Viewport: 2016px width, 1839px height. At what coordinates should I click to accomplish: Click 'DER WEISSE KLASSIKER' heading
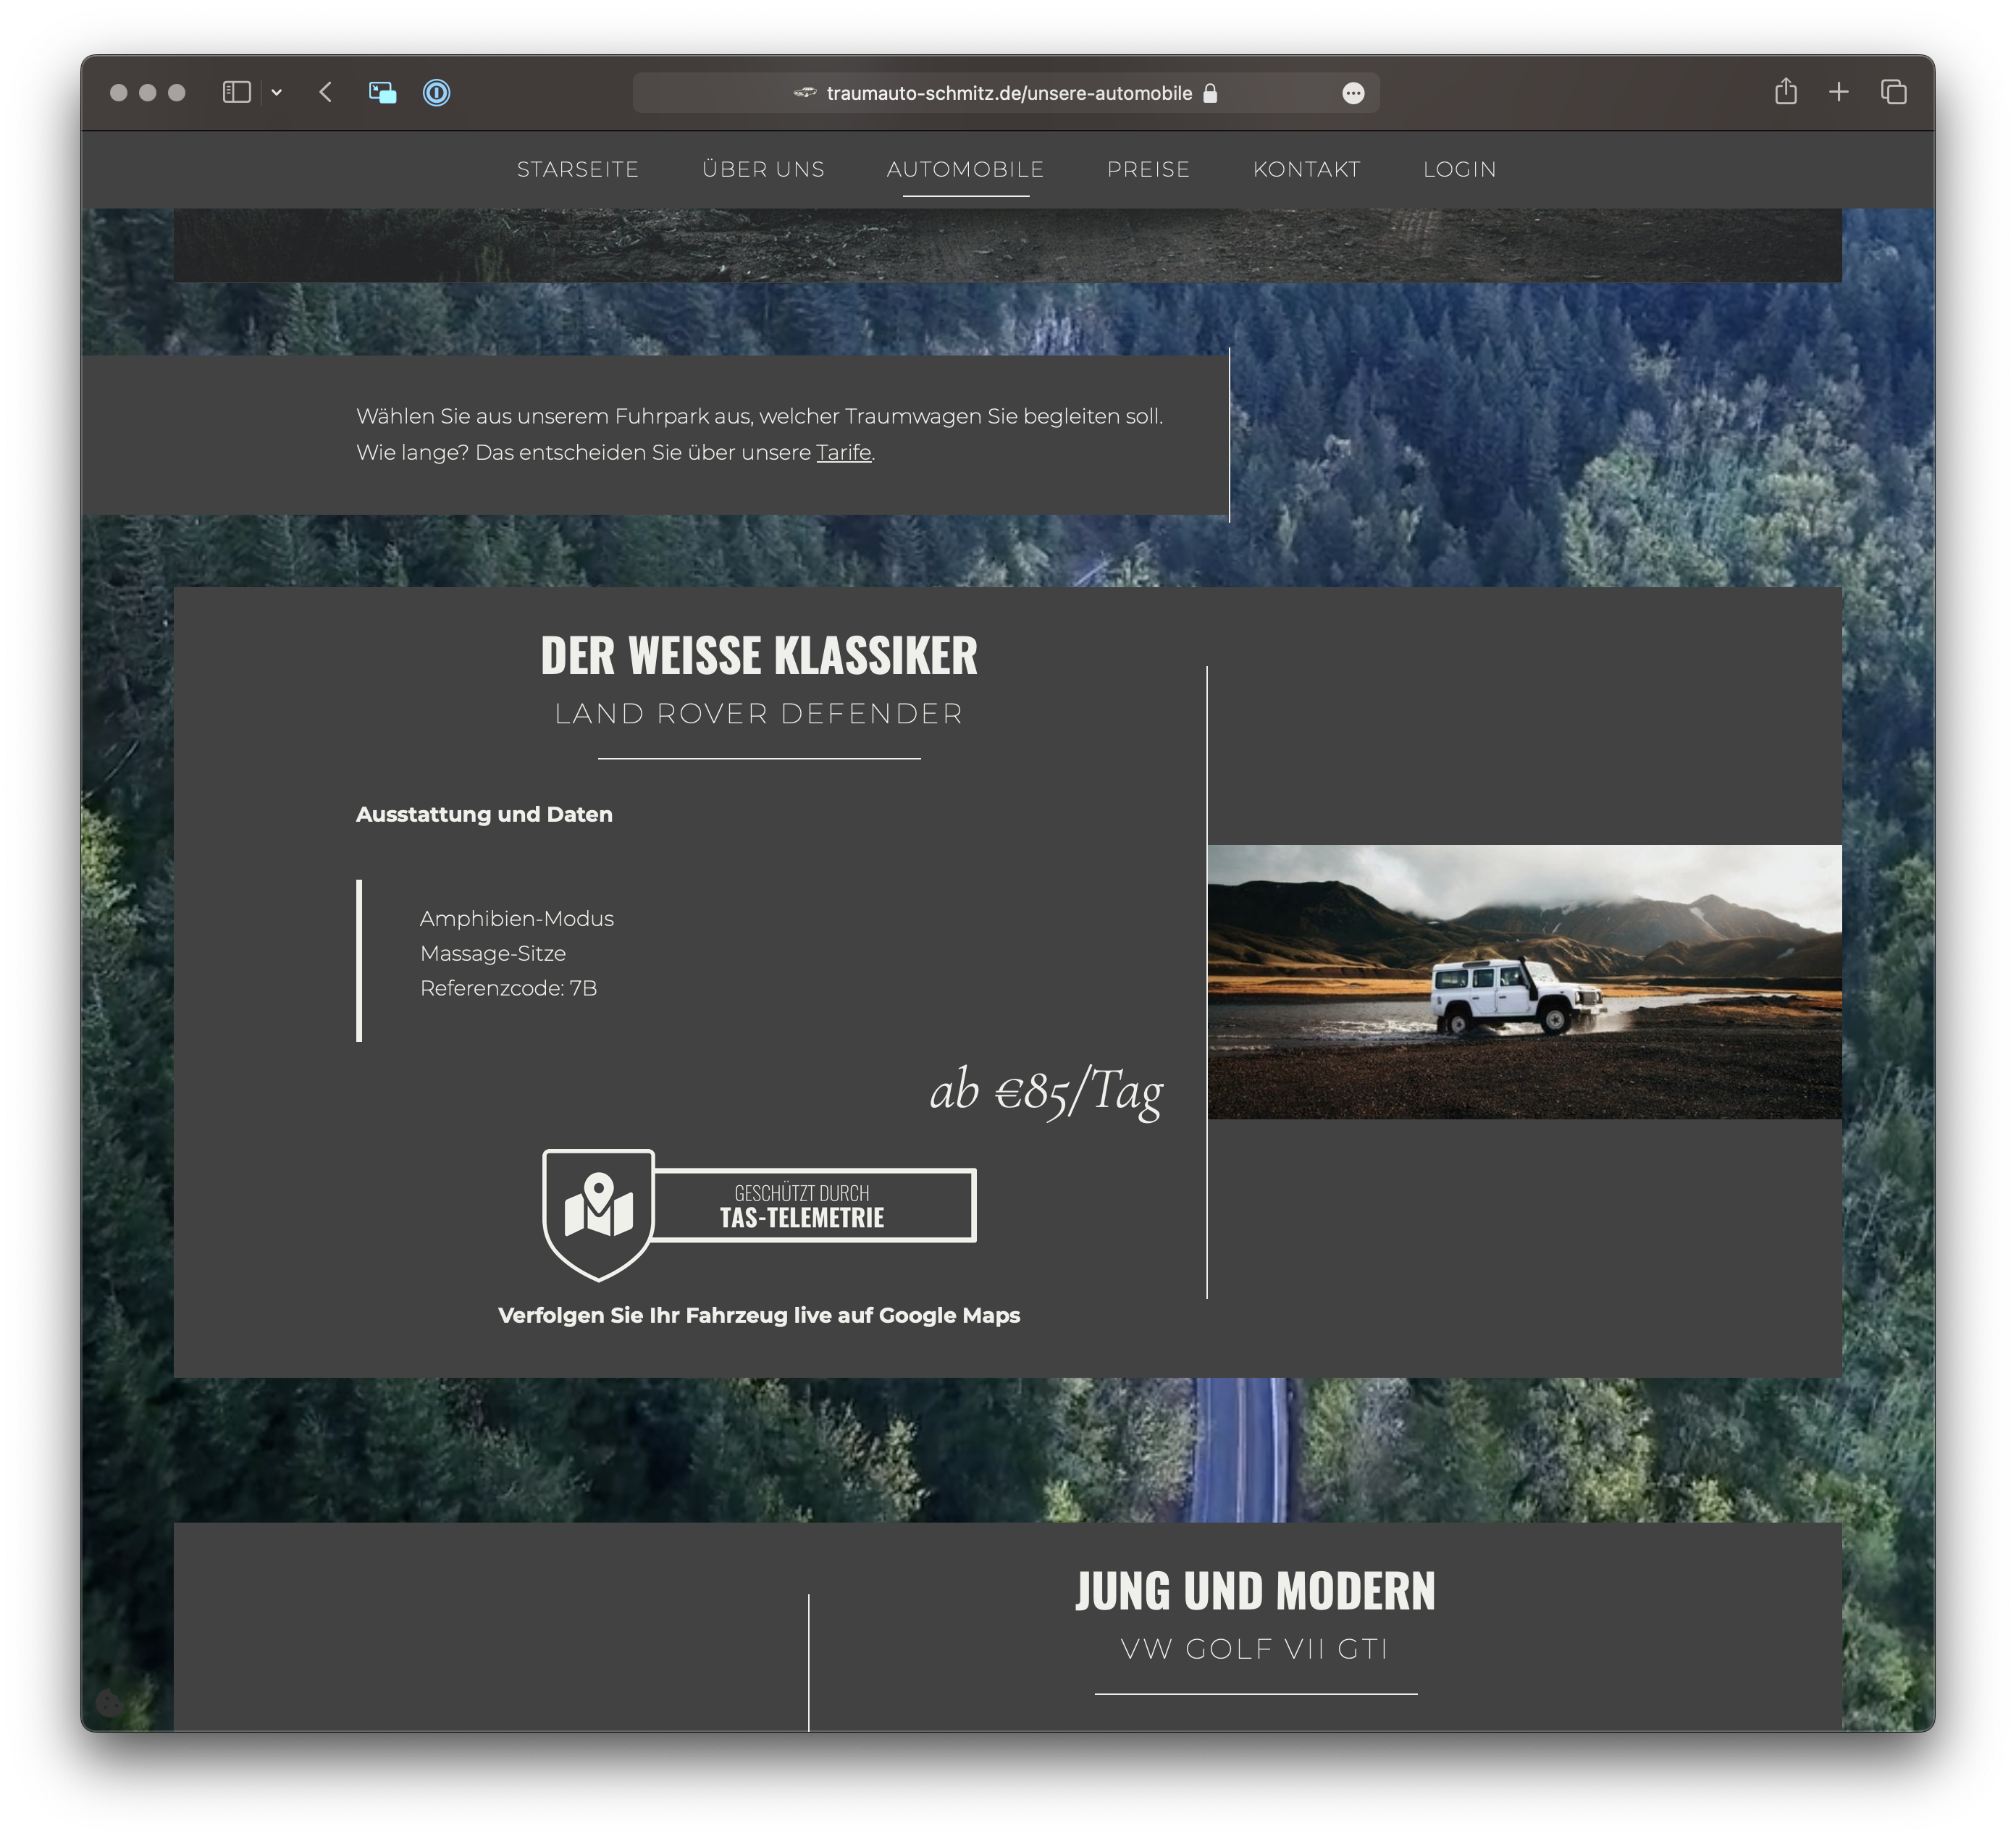pos(759,656)
